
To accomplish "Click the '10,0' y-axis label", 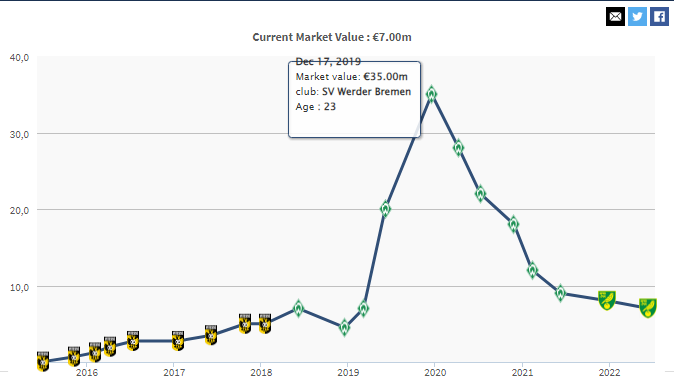I will click(x=19, y=288).
